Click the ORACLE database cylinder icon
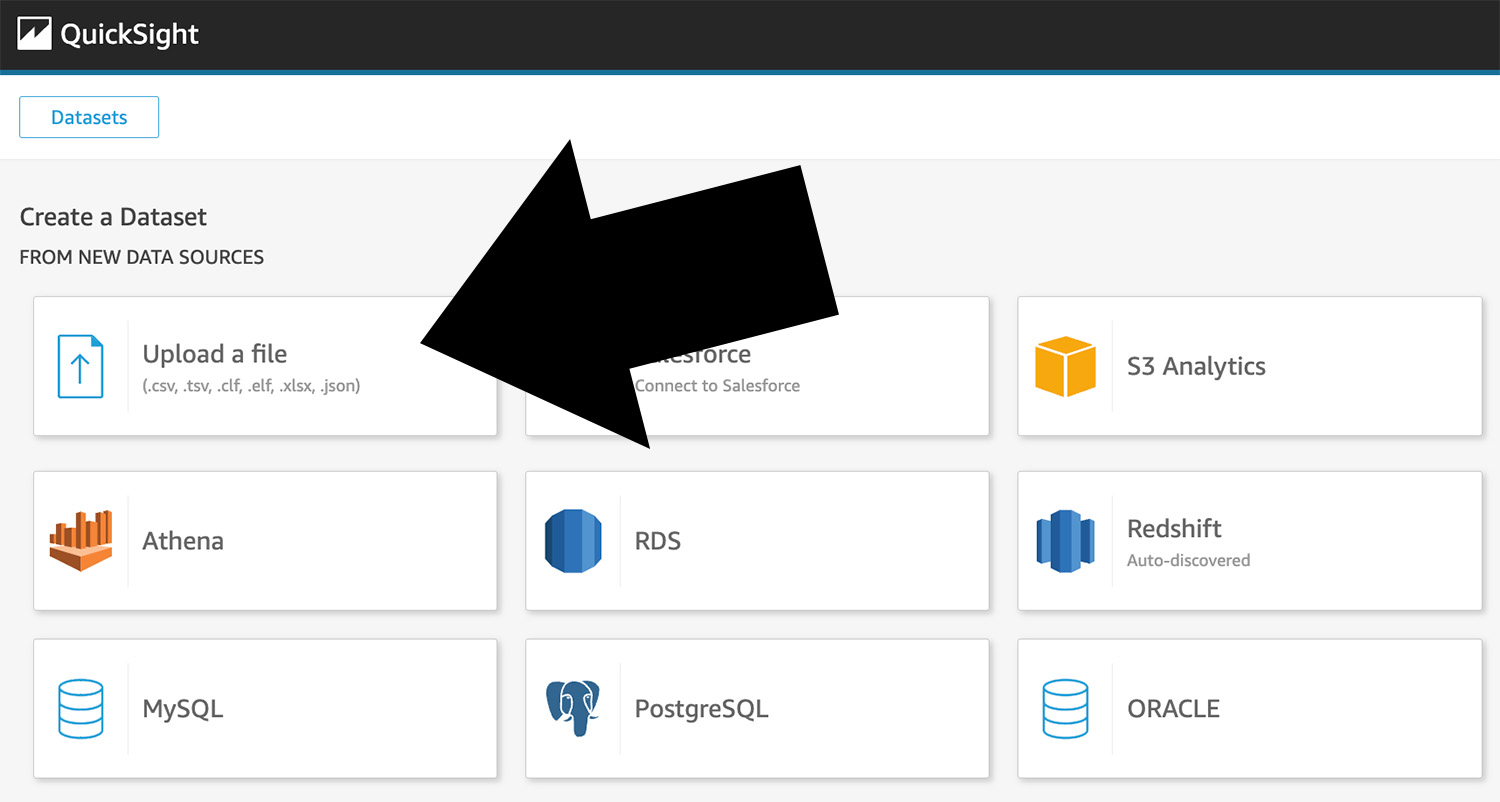This screenshot has height=802, width=1500. (1065, 709)
